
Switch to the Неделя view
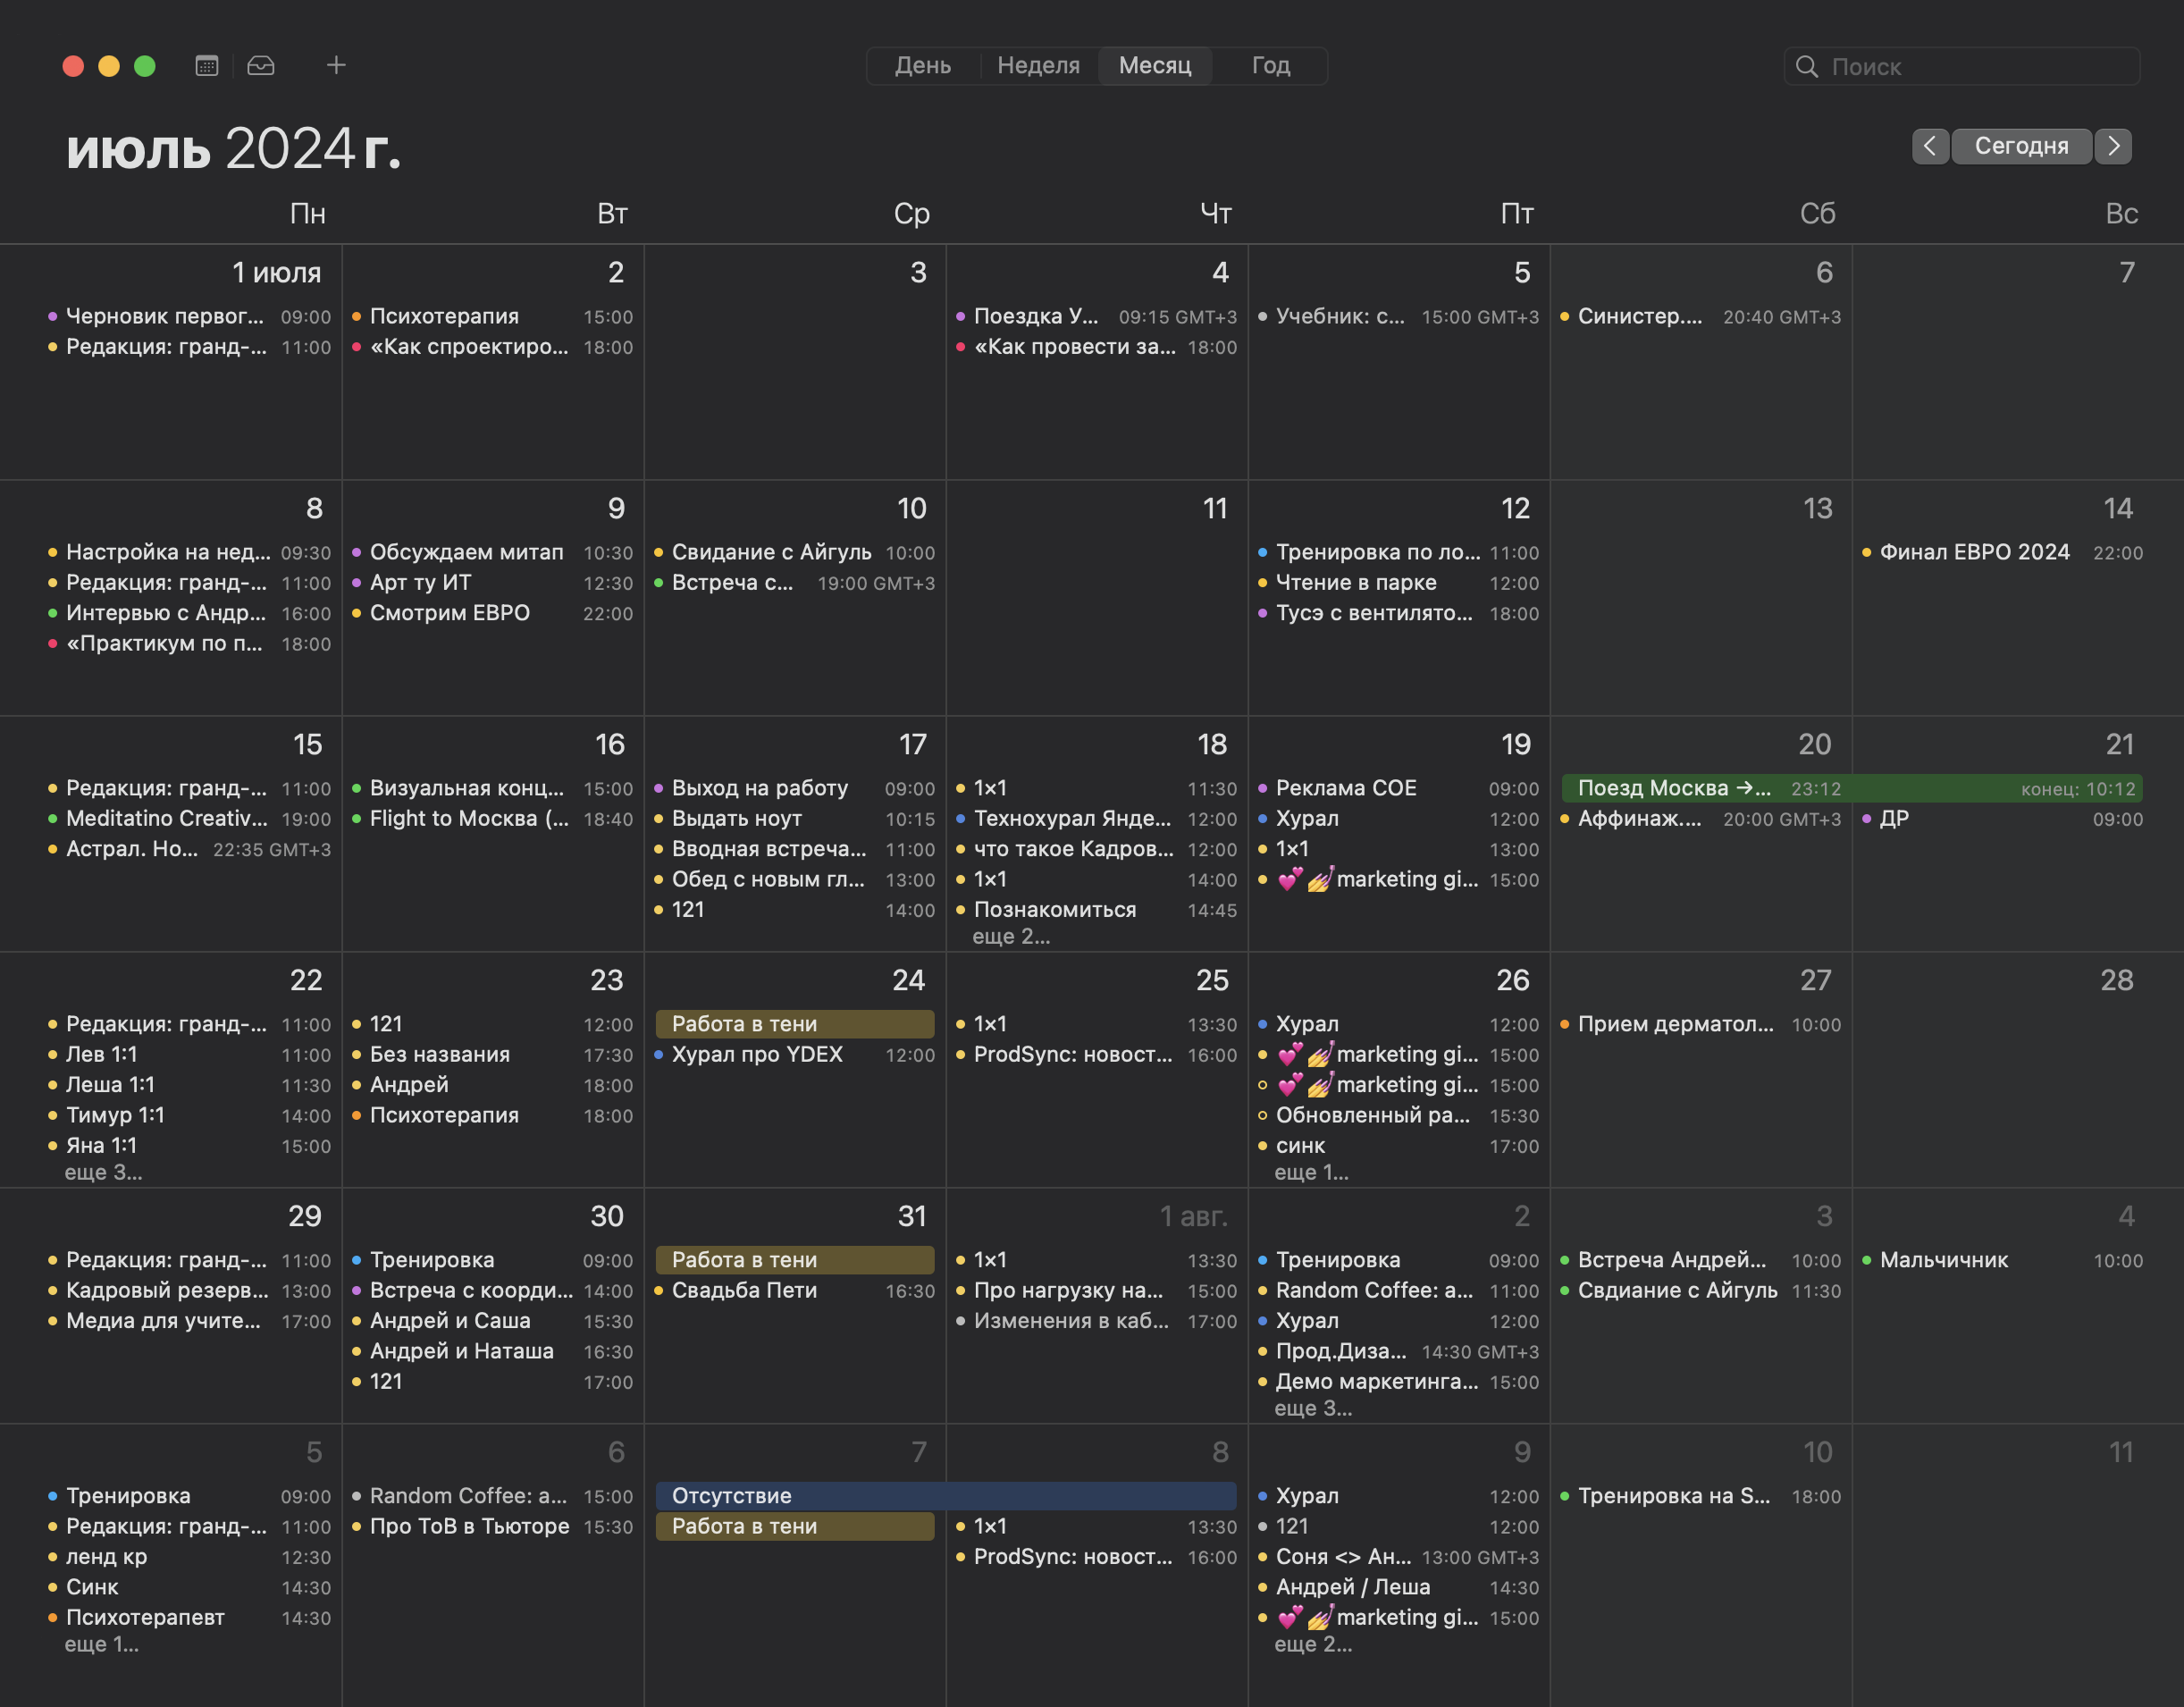[x=1038, y=66]
